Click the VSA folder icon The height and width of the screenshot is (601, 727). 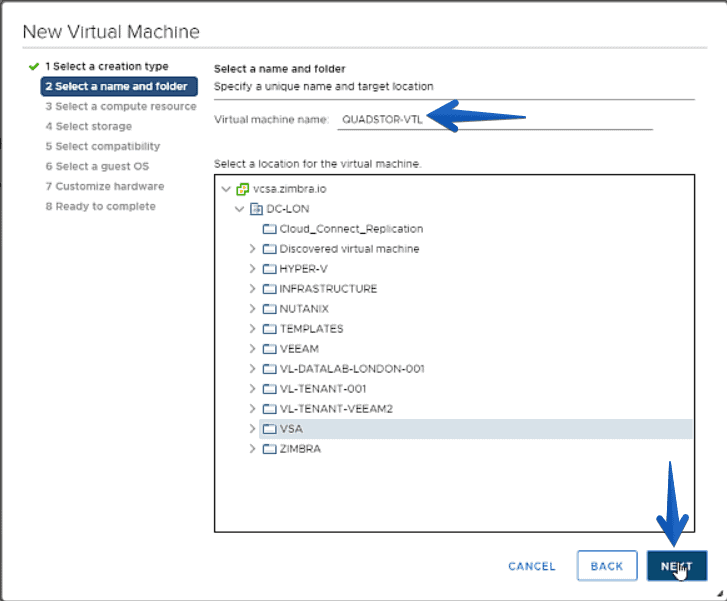[269, 429]
